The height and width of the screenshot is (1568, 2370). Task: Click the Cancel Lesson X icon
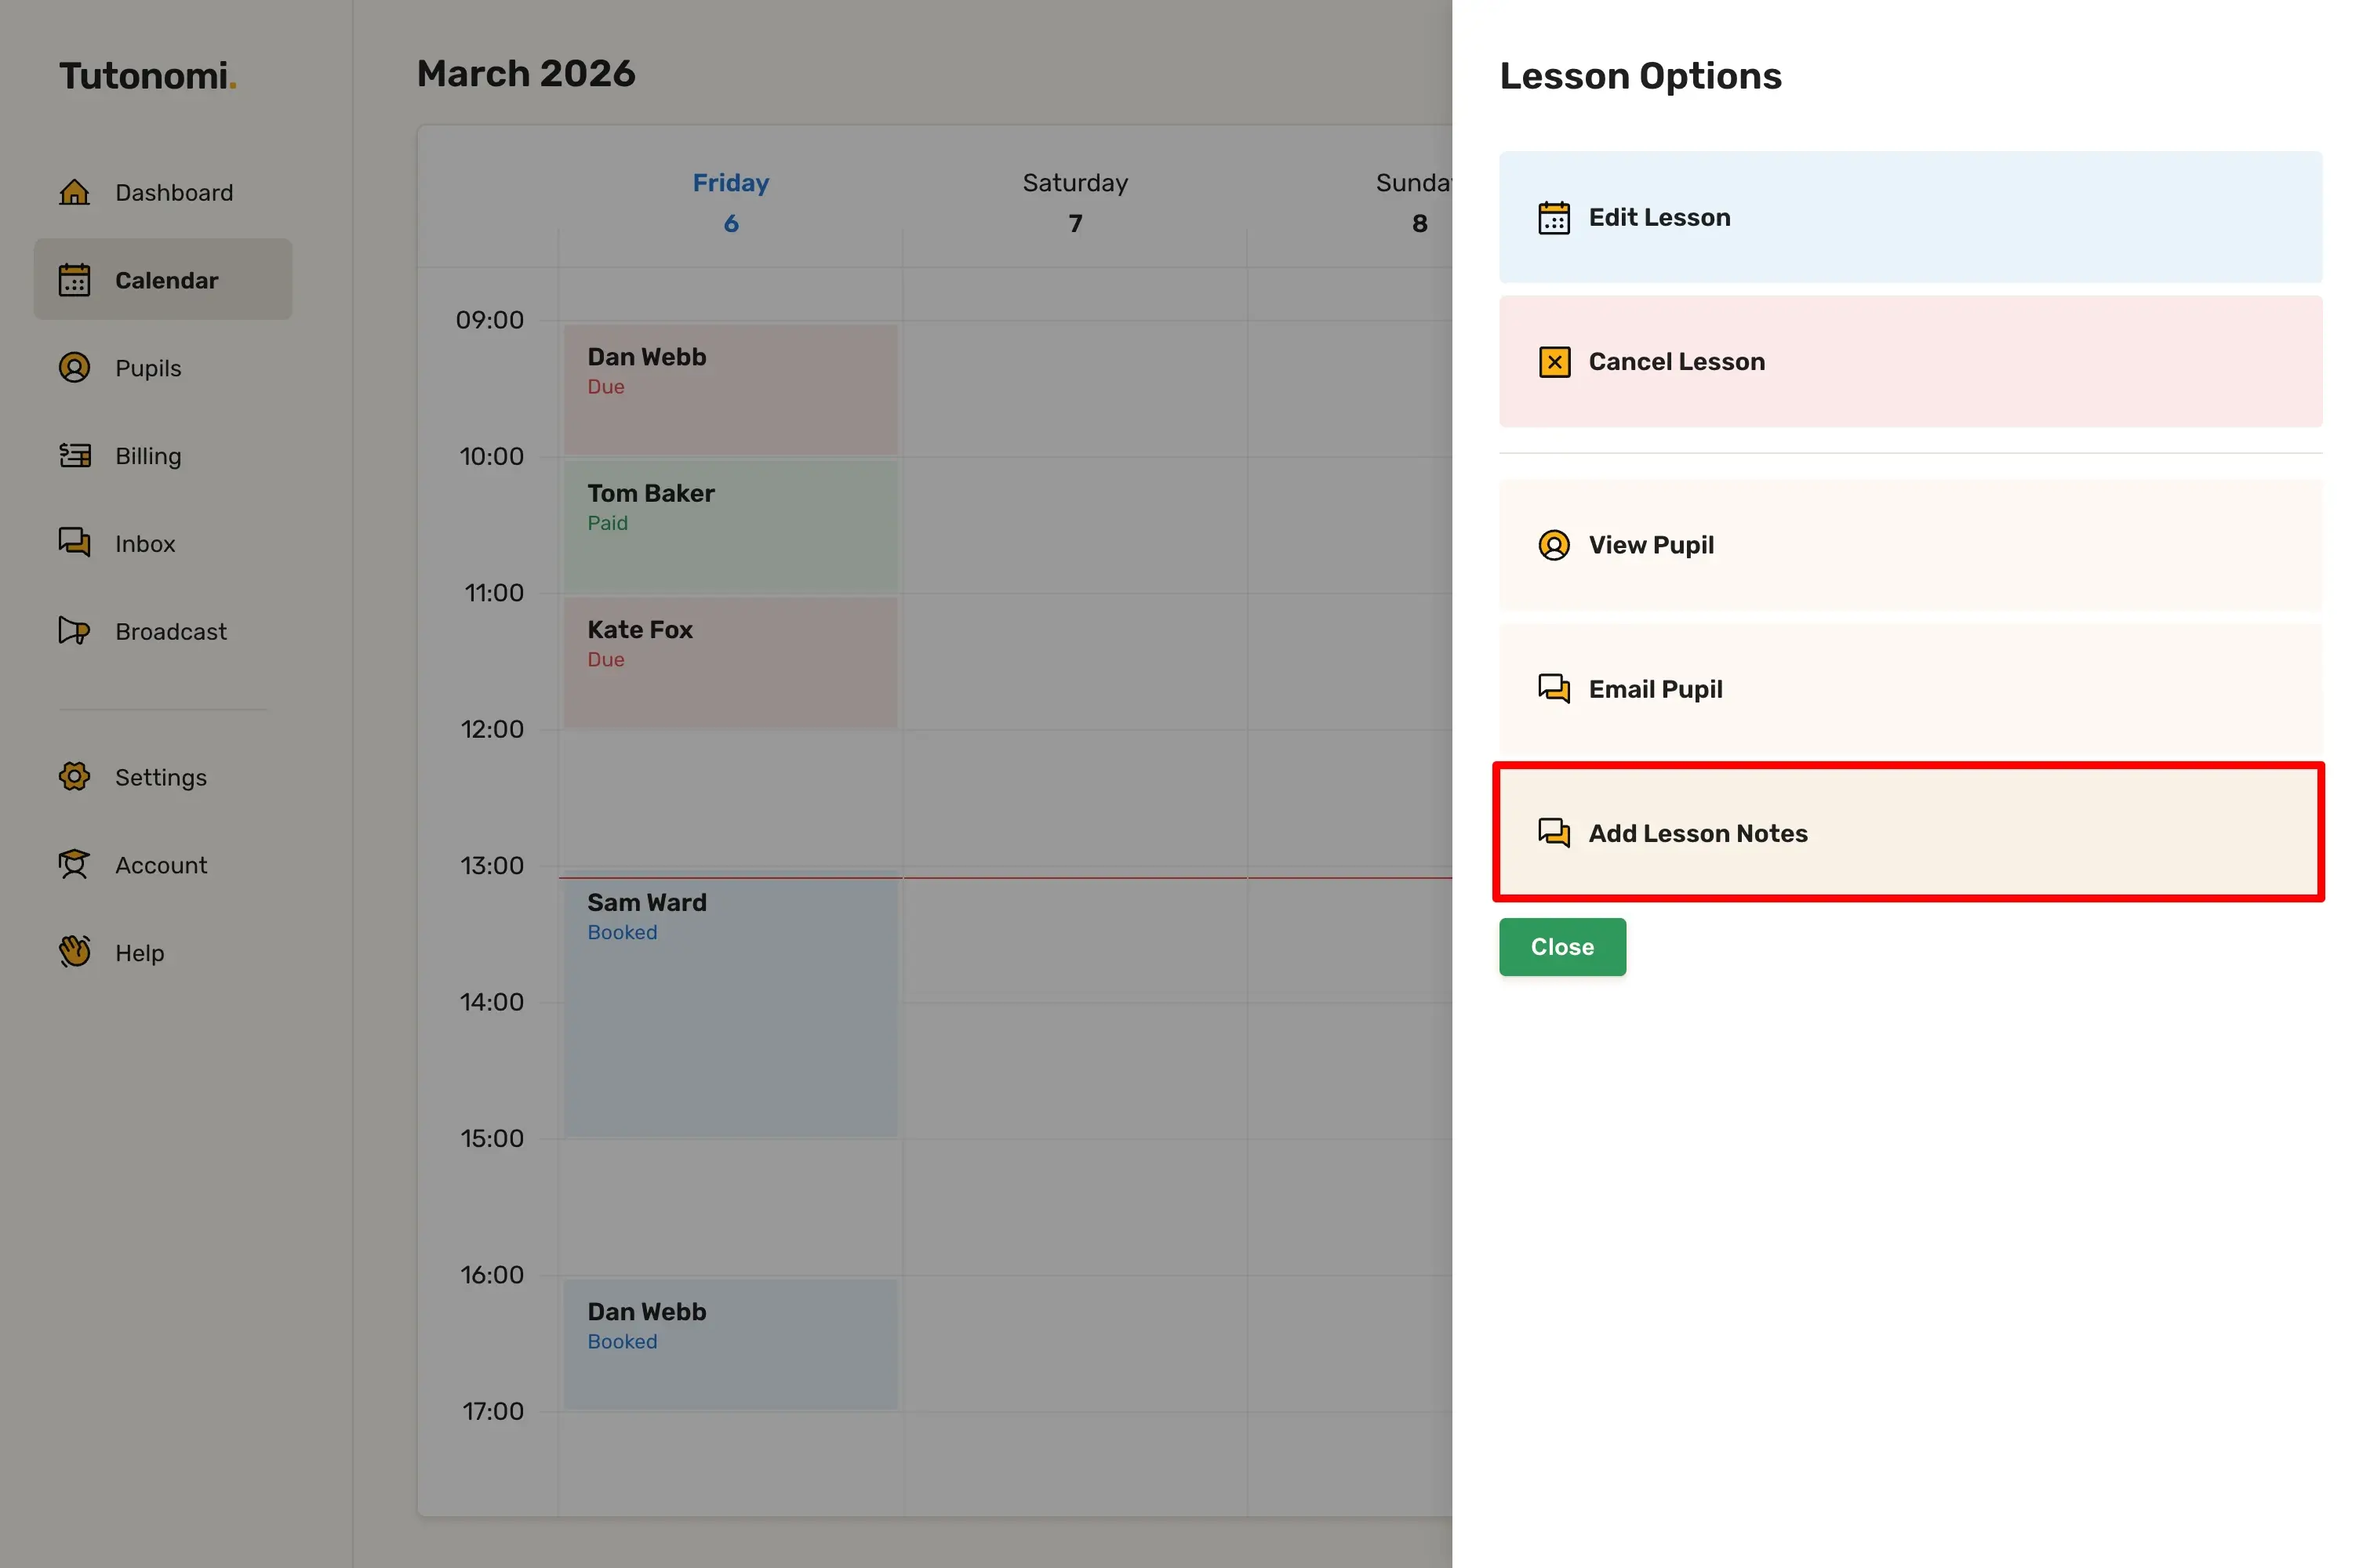pos(1553,362)
